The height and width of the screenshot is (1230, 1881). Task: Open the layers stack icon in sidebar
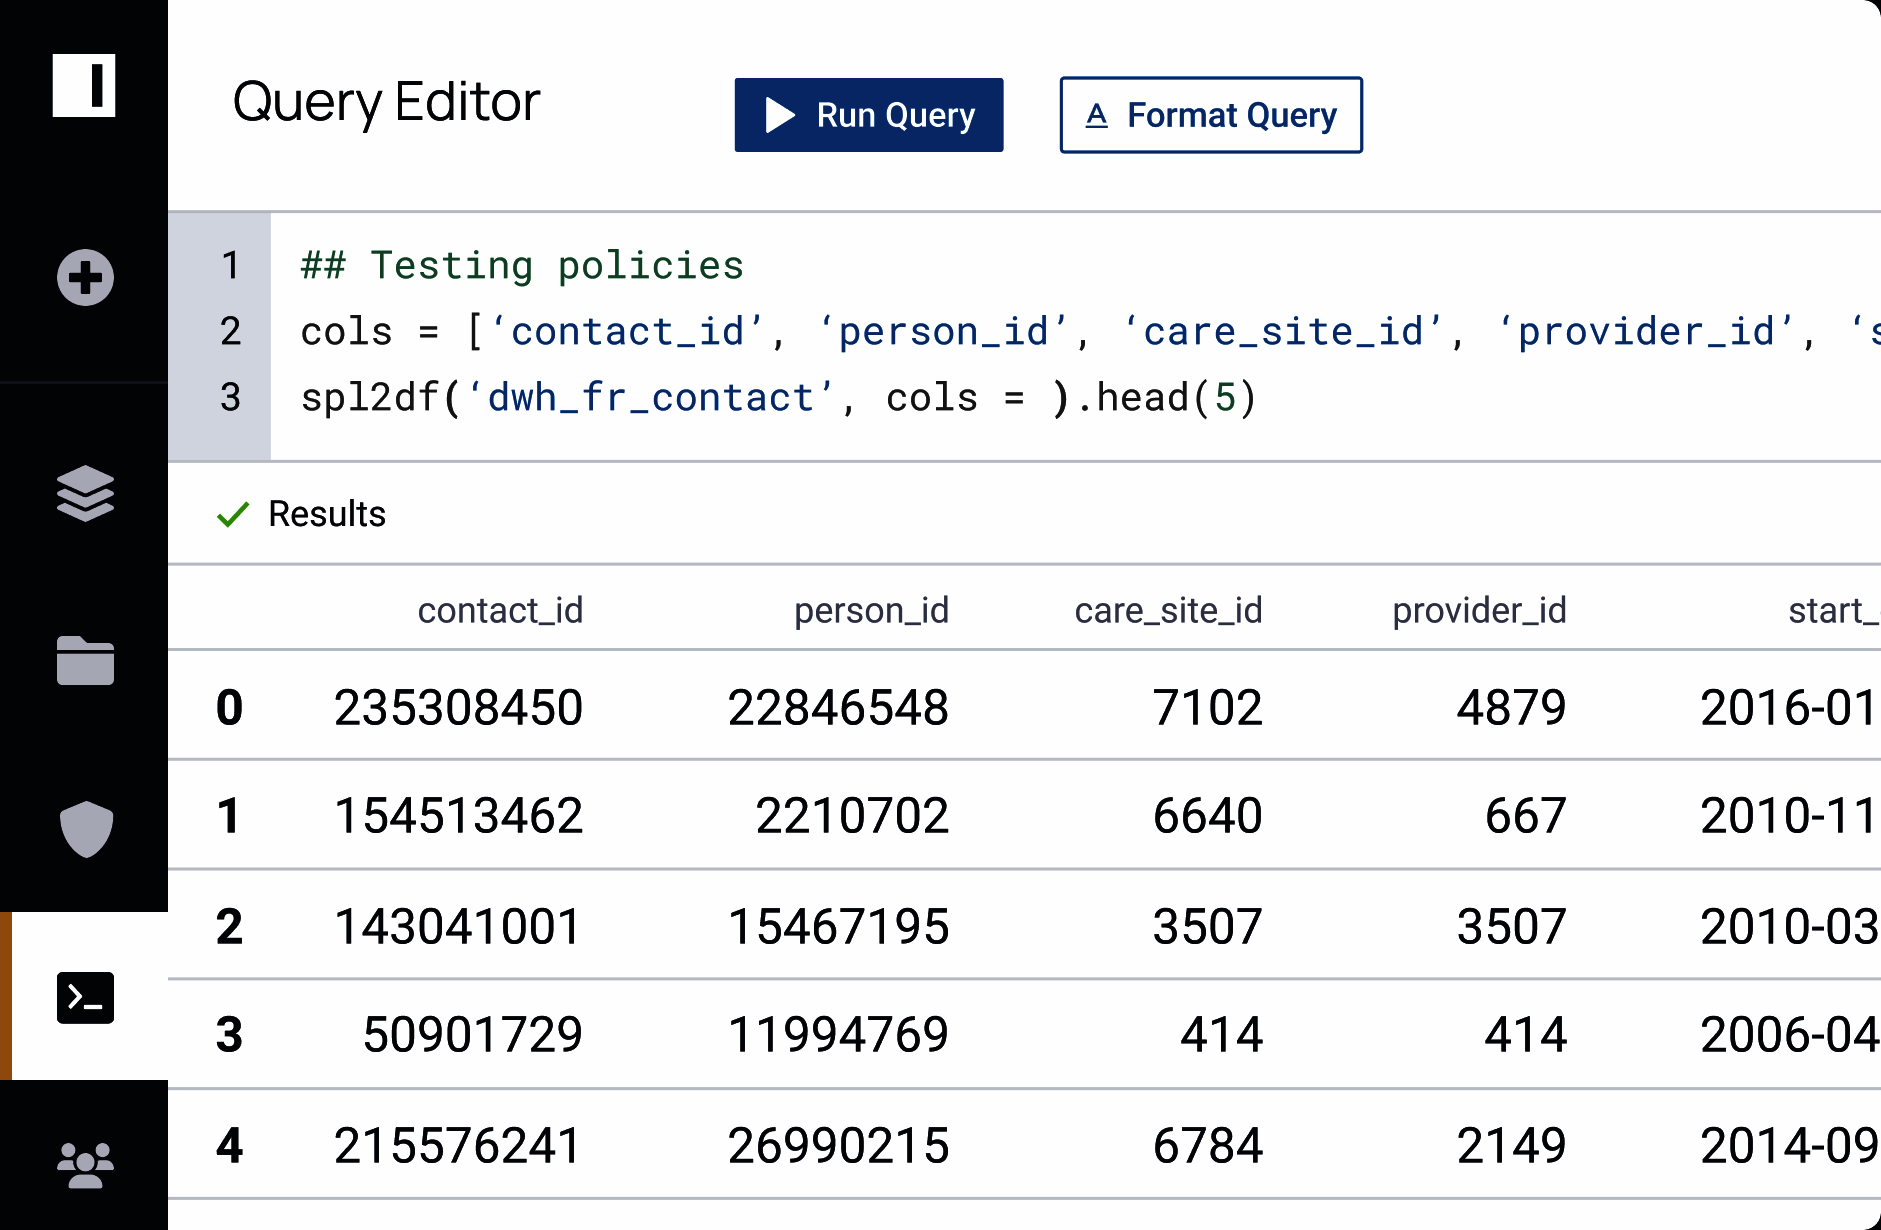point(85,493)
